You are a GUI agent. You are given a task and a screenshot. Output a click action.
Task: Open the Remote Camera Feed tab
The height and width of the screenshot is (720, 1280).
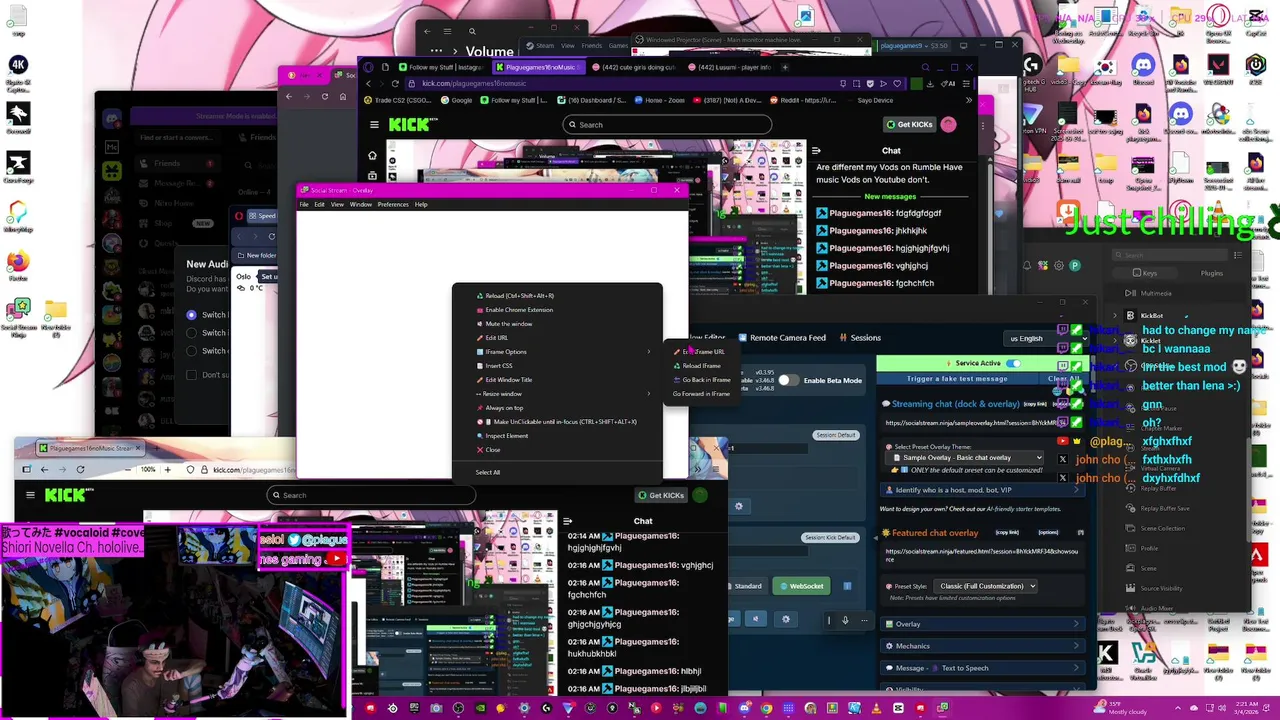(x=782, y=338)
